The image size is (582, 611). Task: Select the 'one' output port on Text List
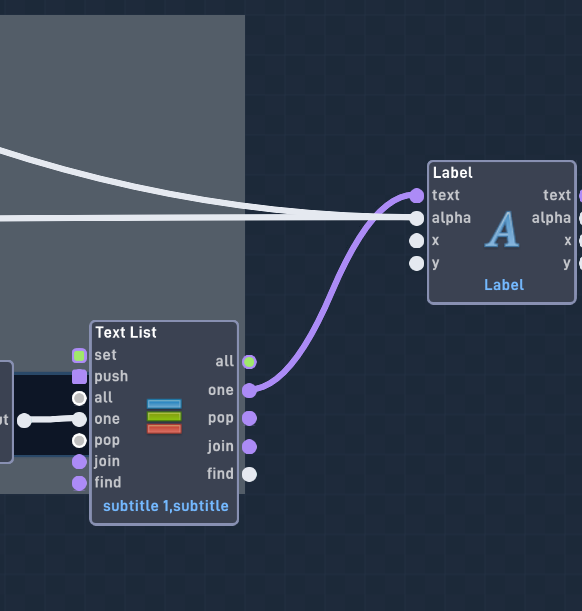tap(249, 390)
